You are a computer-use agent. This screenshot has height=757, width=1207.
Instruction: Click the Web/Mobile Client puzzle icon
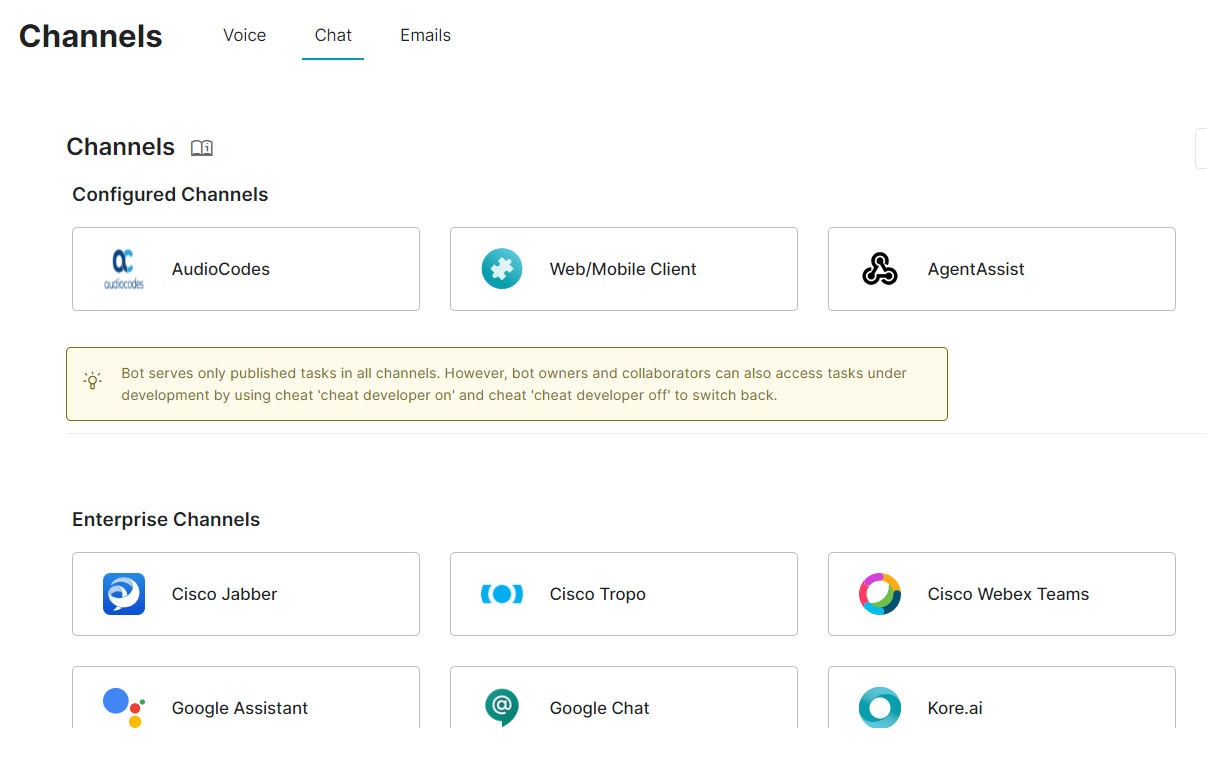tap(502, 269)
